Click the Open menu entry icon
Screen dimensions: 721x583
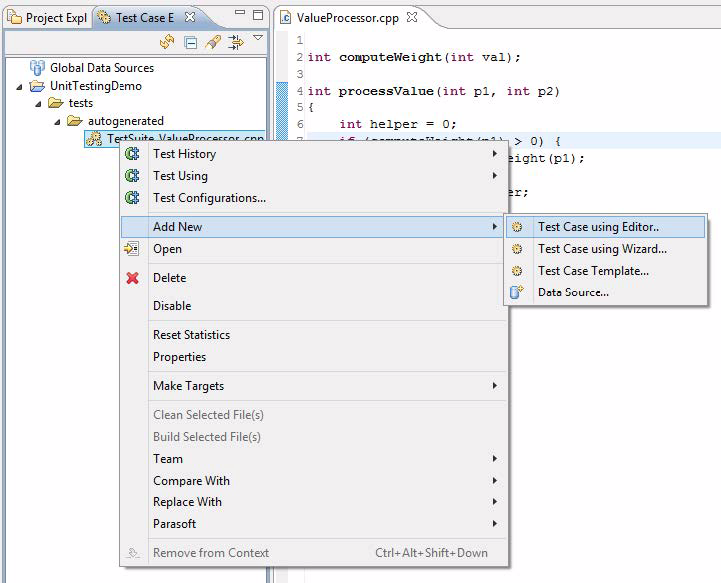(x=132, y=249)
